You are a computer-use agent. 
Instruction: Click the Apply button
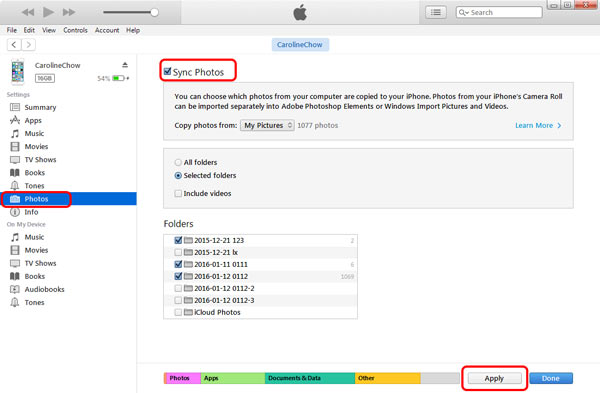click(x=494, y=378)
